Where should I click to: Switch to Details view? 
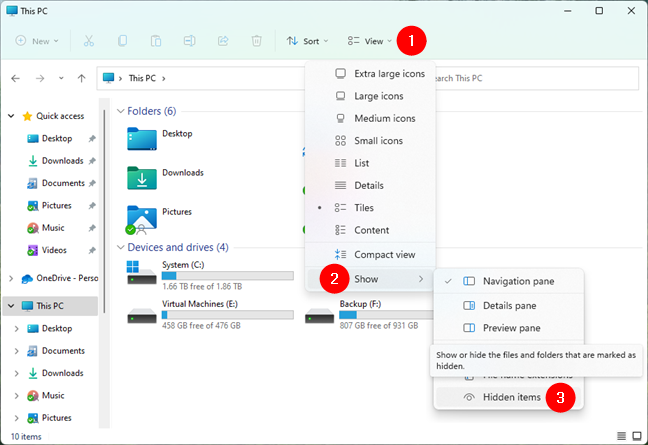click(370, 185)
